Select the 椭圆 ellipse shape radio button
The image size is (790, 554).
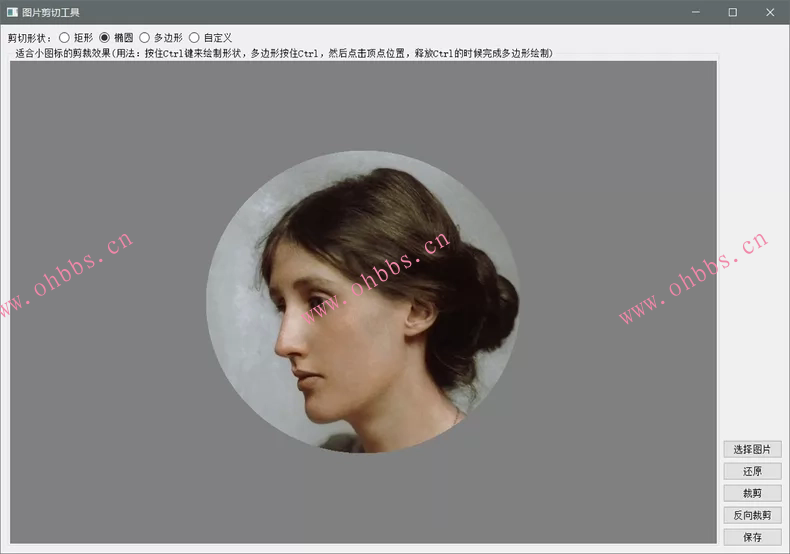[104, 38]
